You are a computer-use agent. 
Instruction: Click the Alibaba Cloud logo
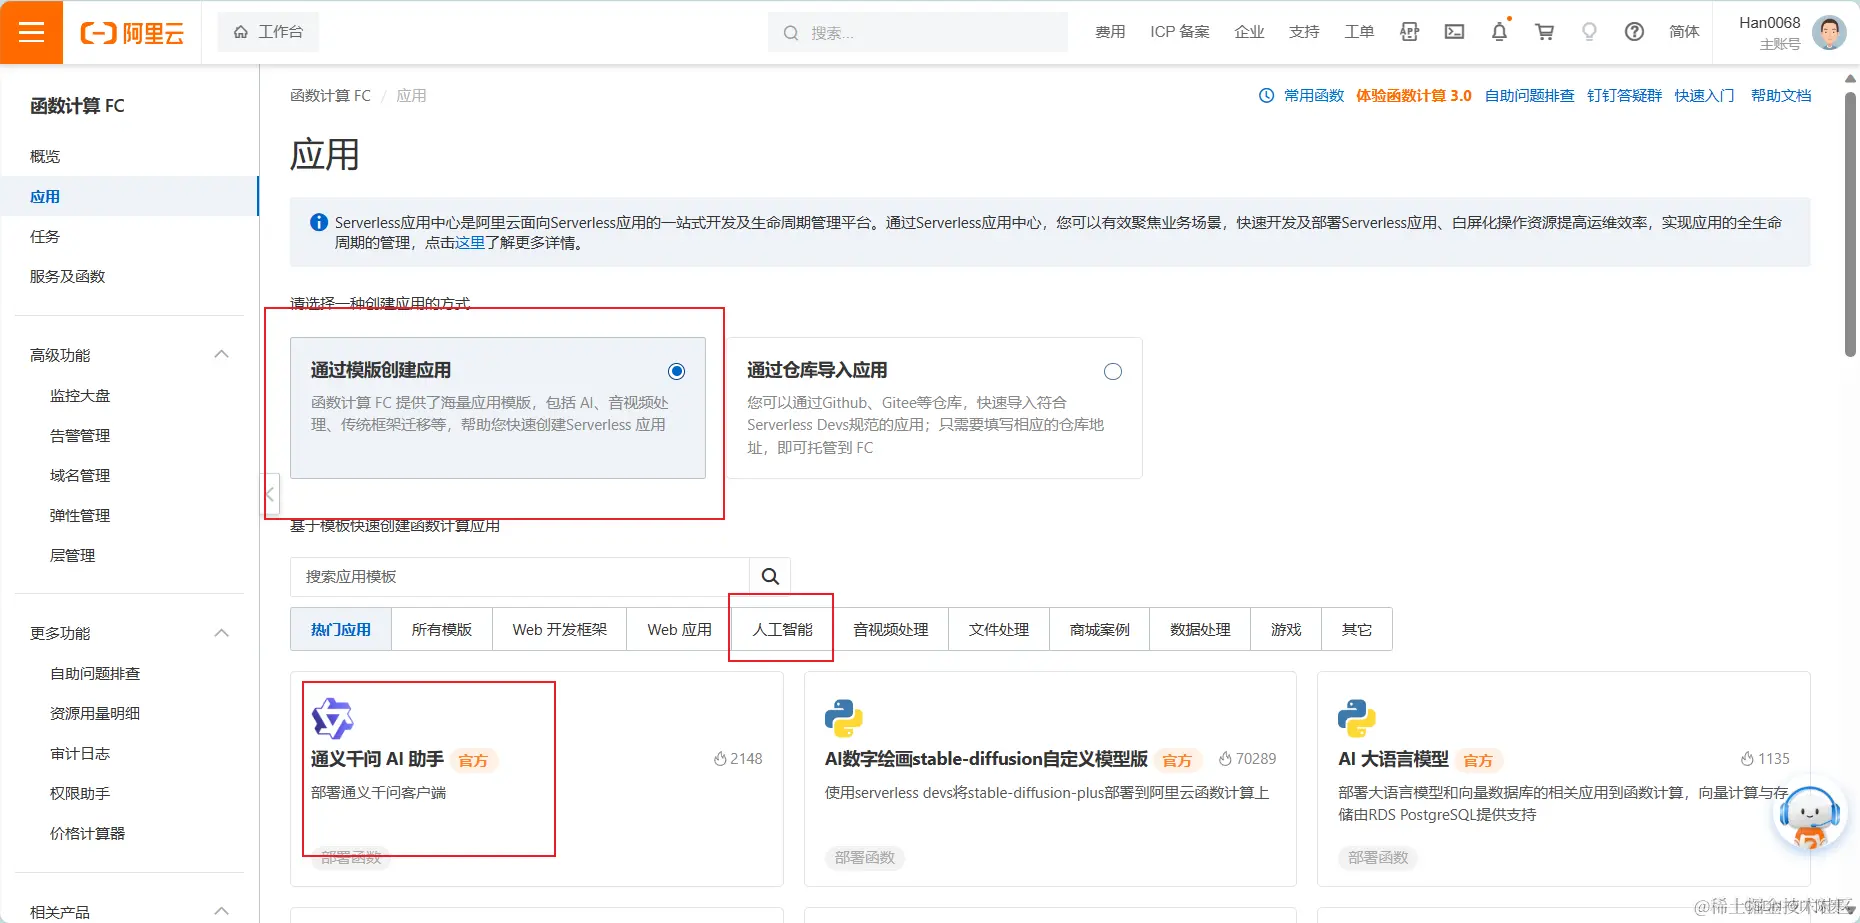(133, 31)
